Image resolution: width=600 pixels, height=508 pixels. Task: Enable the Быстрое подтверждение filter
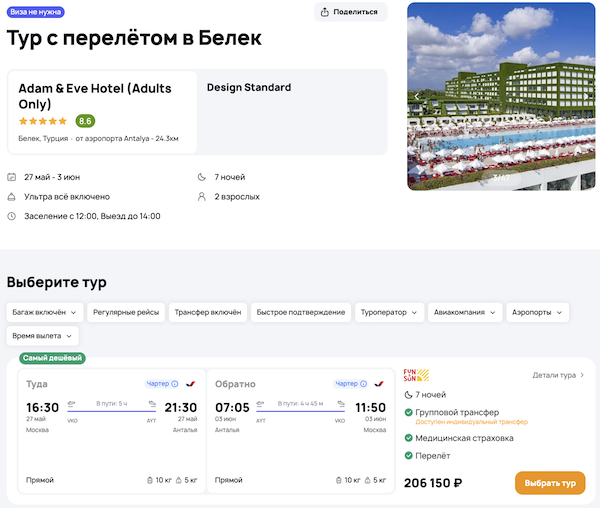click(300, 312)
